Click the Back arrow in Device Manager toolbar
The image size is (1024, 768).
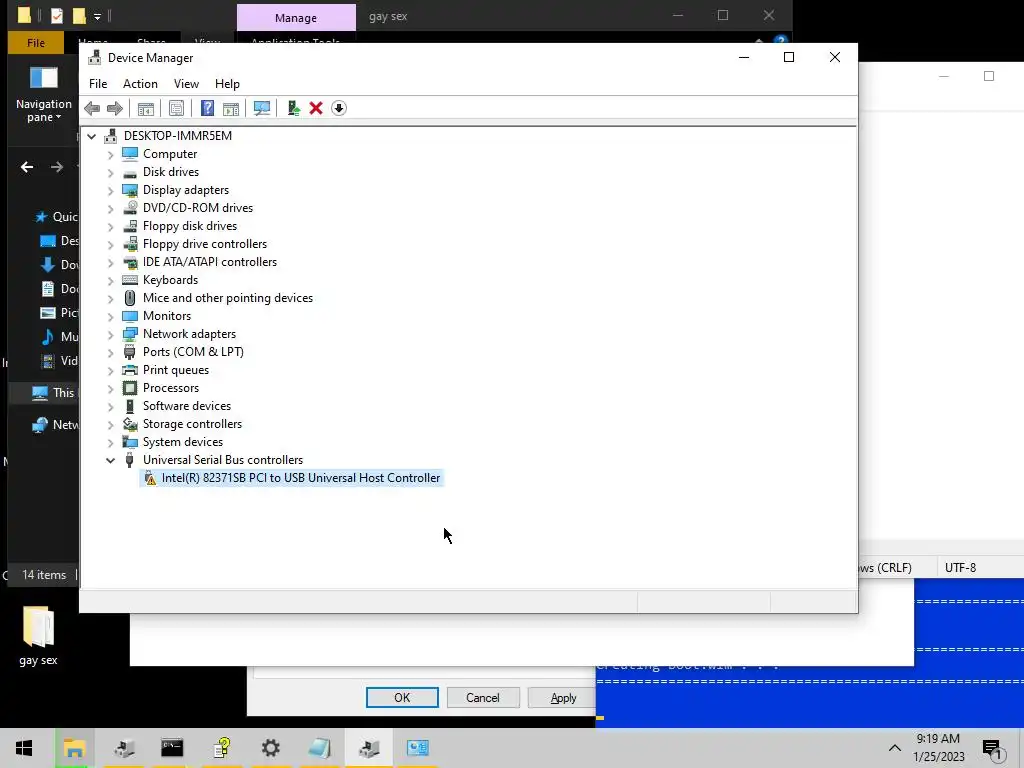click(92, 108)
